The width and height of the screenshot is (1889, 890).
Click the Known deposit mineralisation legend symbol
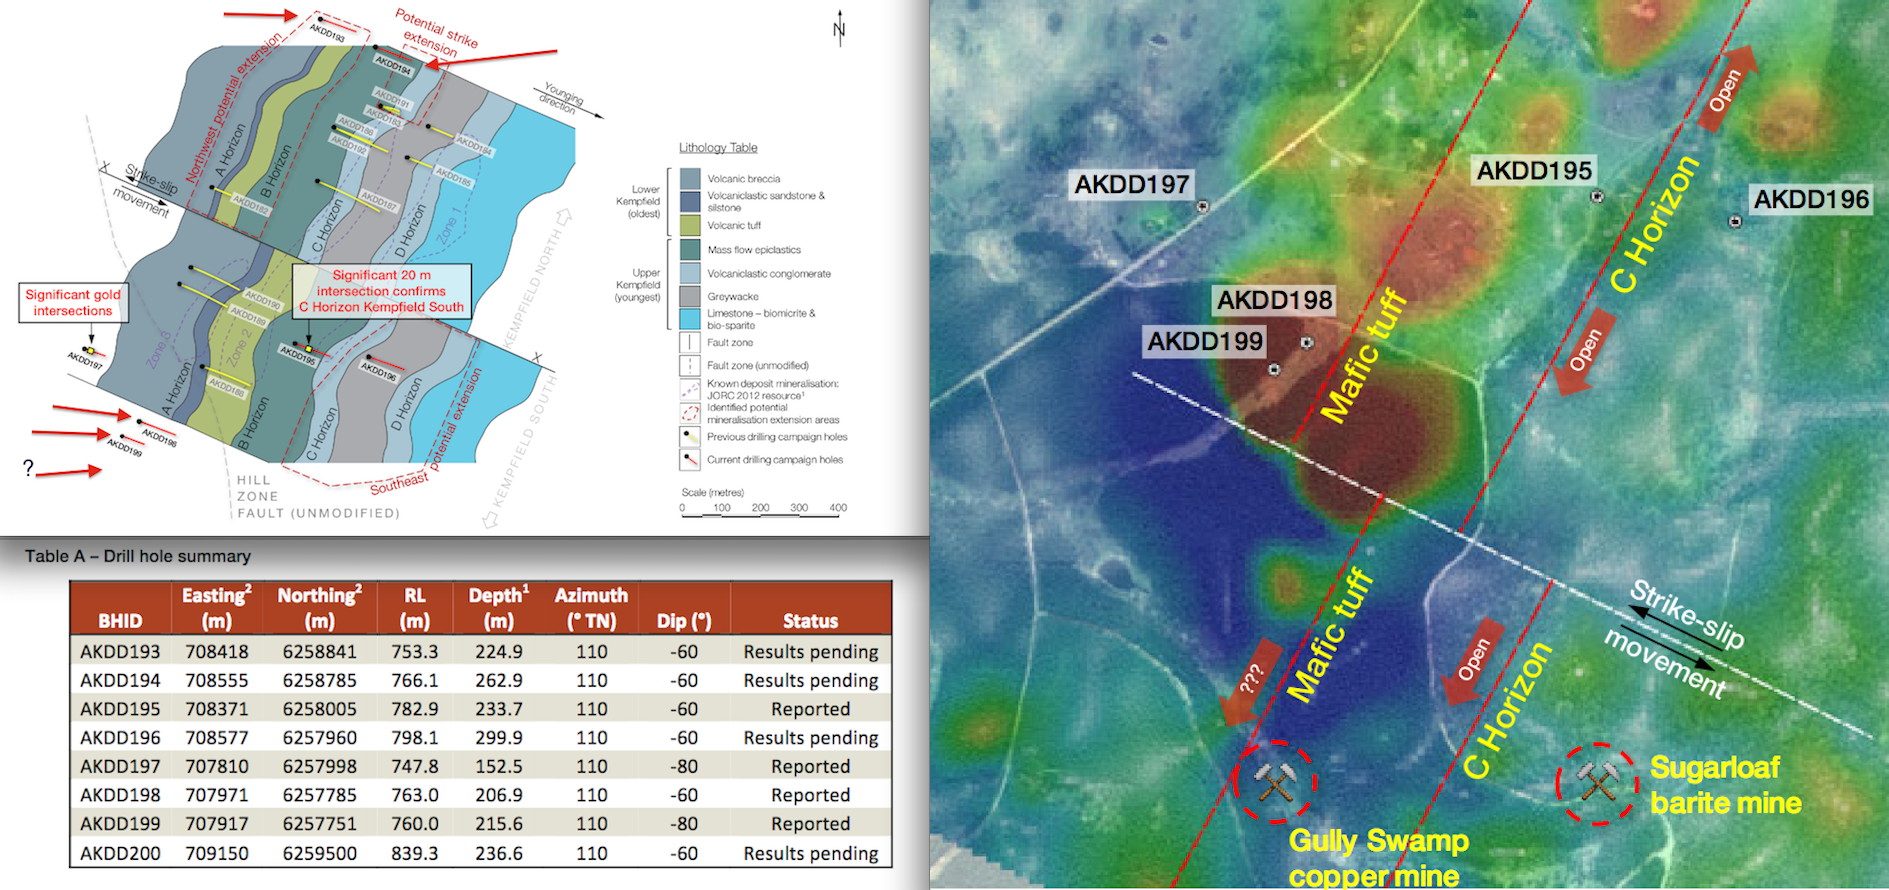(689, 390)
